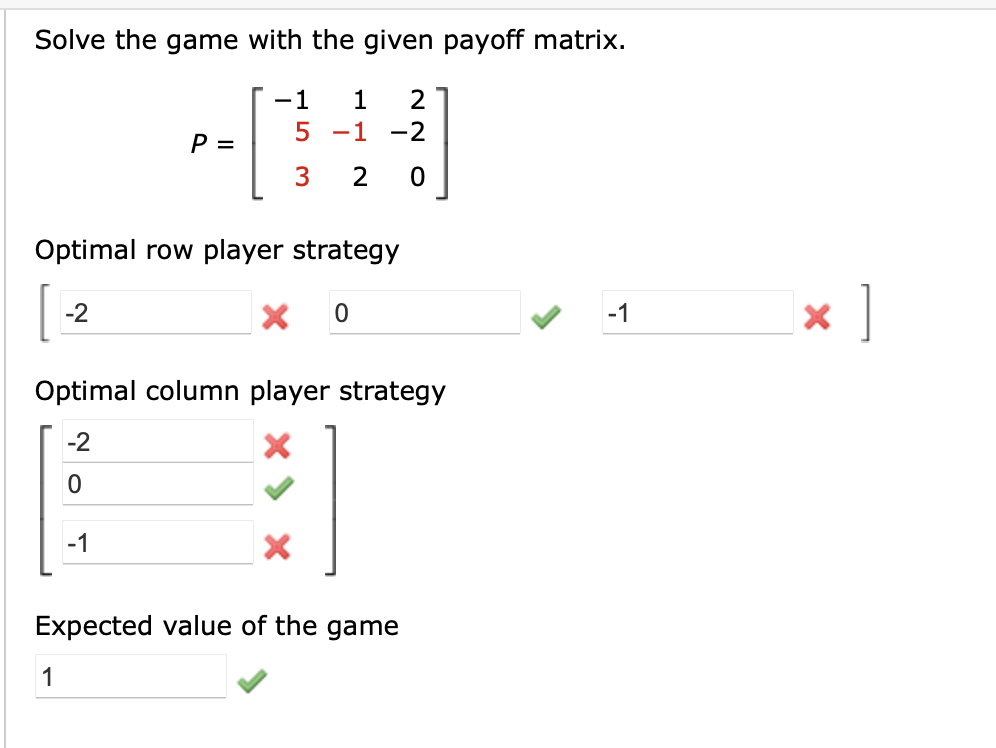The image size is (996, 748).
Task: Click the payoff matrix P
Action: coord(320,140)
